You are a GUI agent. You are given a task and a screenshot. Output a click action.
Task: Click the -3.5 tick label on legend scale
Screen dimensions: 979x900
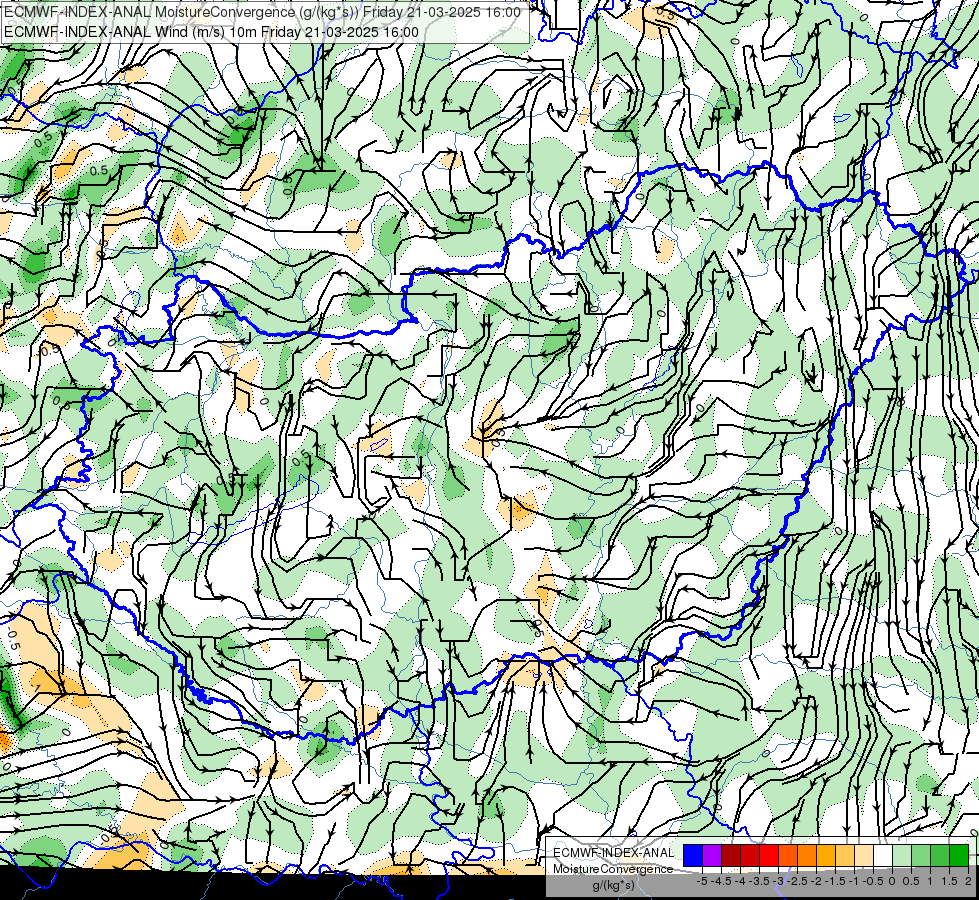(x=759, y=881)
